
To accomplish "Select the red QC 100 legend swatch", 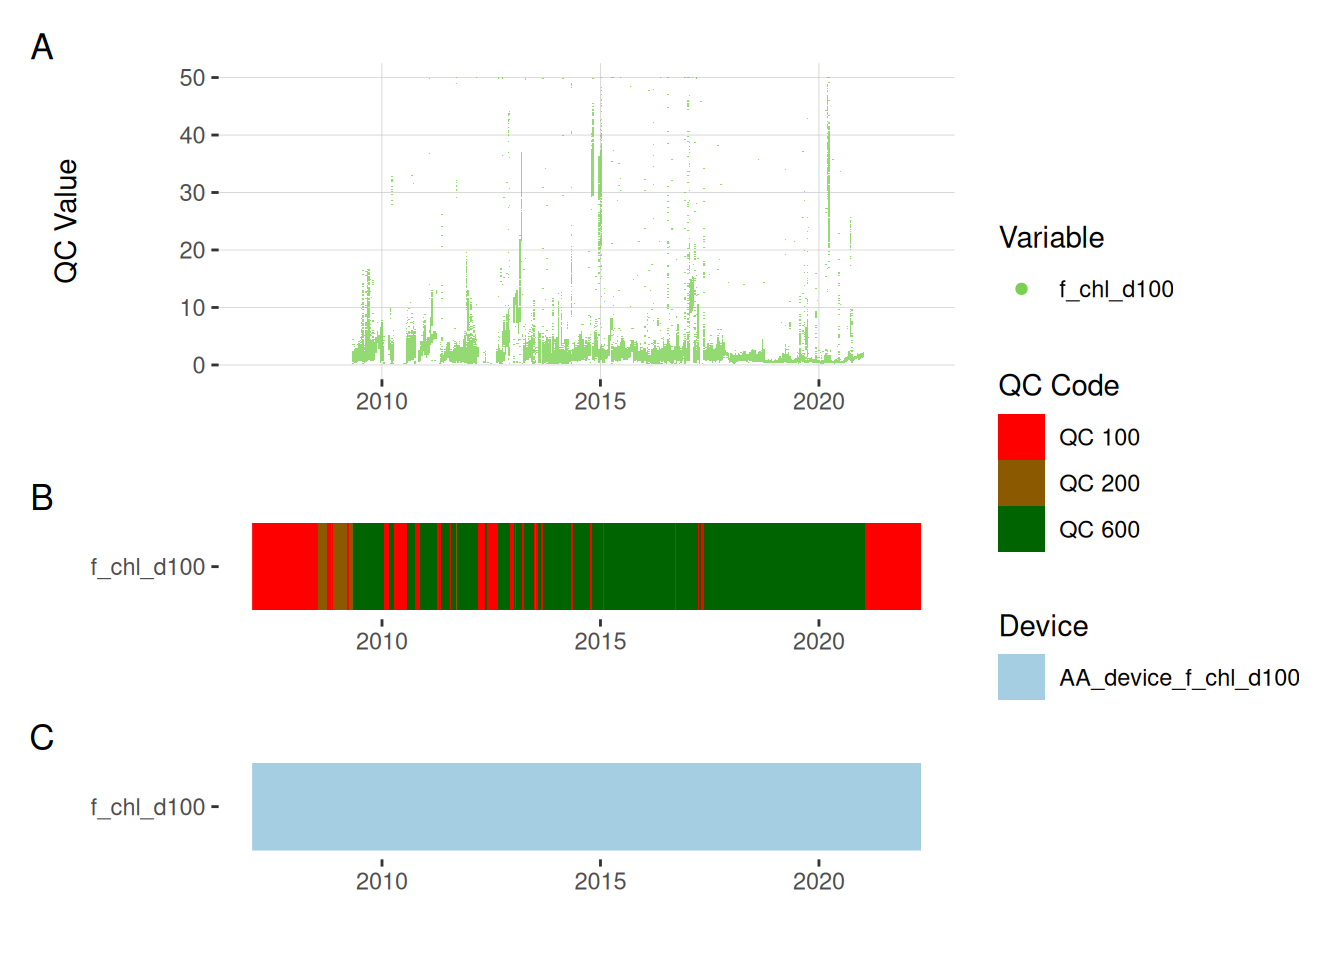I will point(1021,437).
